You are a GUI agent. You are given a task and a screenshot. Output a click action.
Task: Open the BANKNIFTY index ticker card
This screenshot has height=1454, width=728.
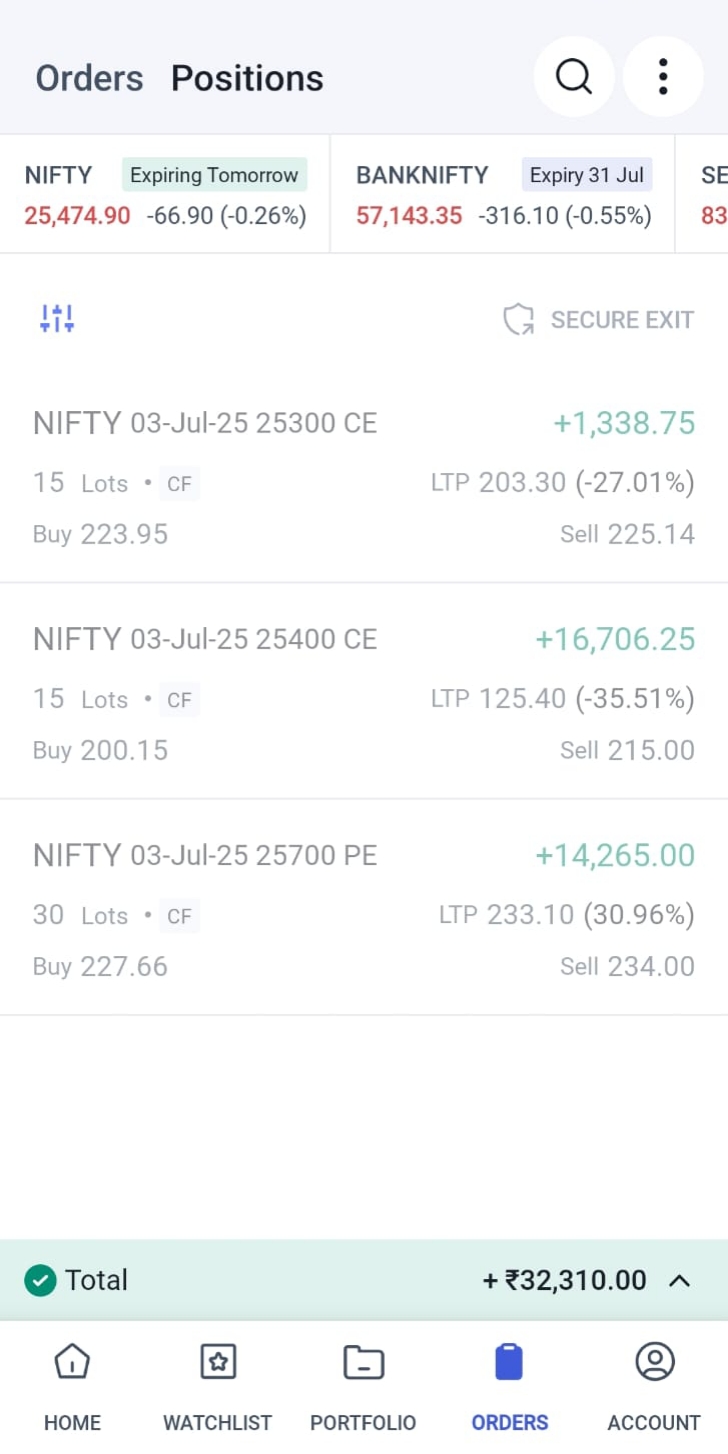pyautogui.click(x=503, y=194)
